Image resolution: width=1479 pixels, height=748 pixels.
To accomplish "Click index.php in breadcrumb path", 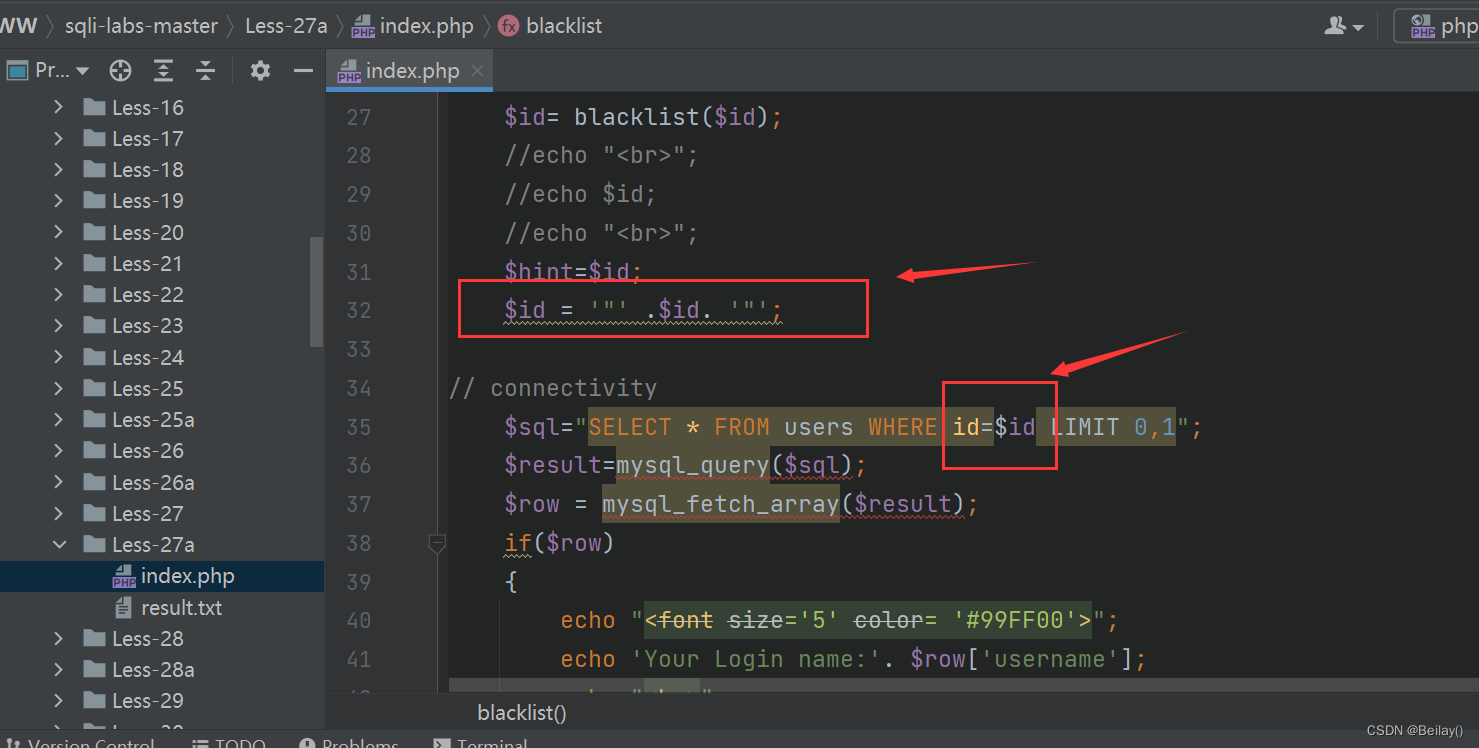I will pyautogui.click(x=413, y=26).
